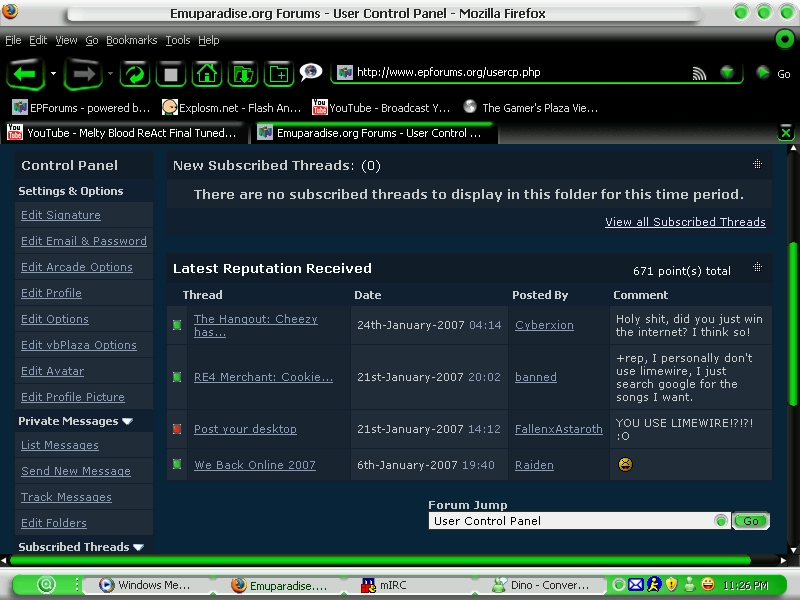This screenshot has width=800, height=600.
Task: Open the Tools menu
Action: tap(178, 40)
